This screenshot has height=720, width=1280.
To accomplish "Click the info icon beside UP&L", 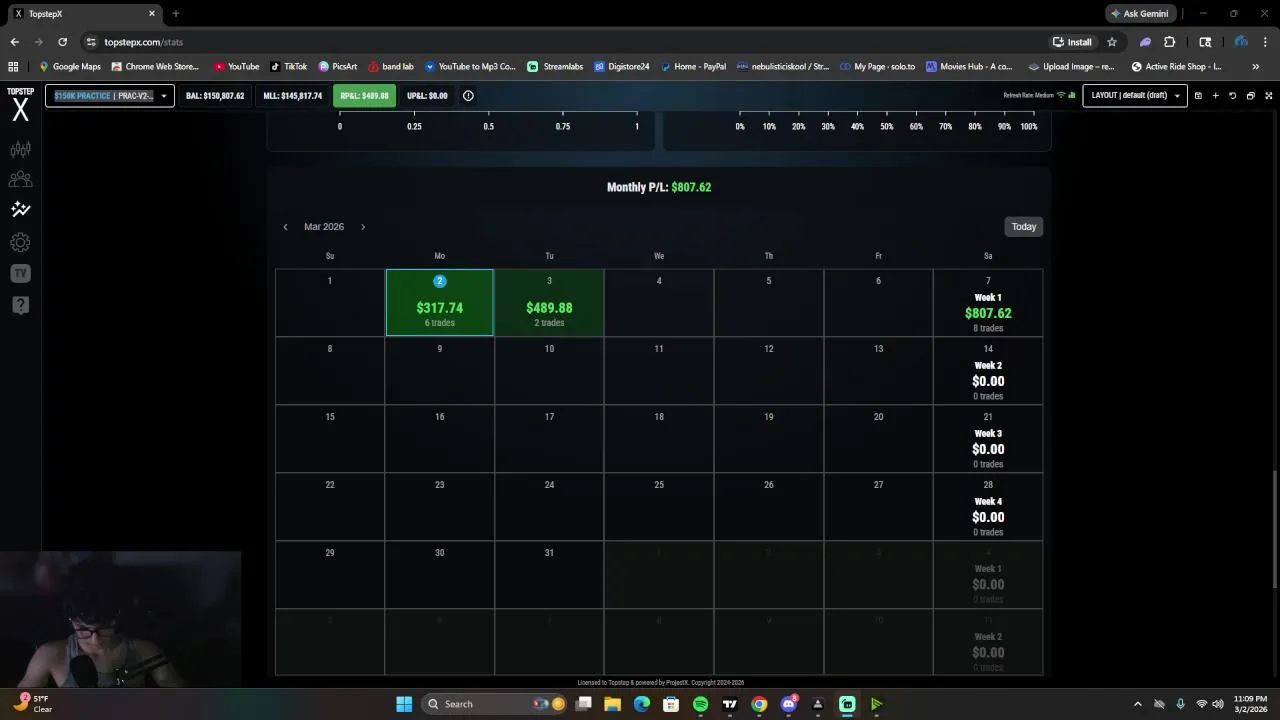I will (468, 96).
